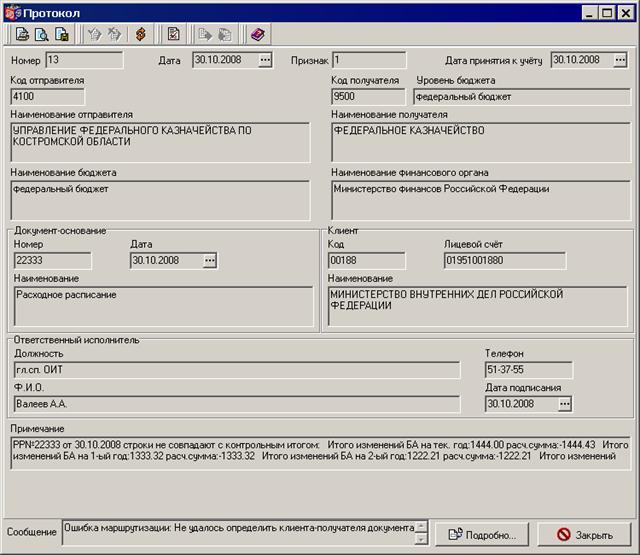640x555 pixels.
Task: Click the Код отправителя field 4100
Action: tap(48, 97)
